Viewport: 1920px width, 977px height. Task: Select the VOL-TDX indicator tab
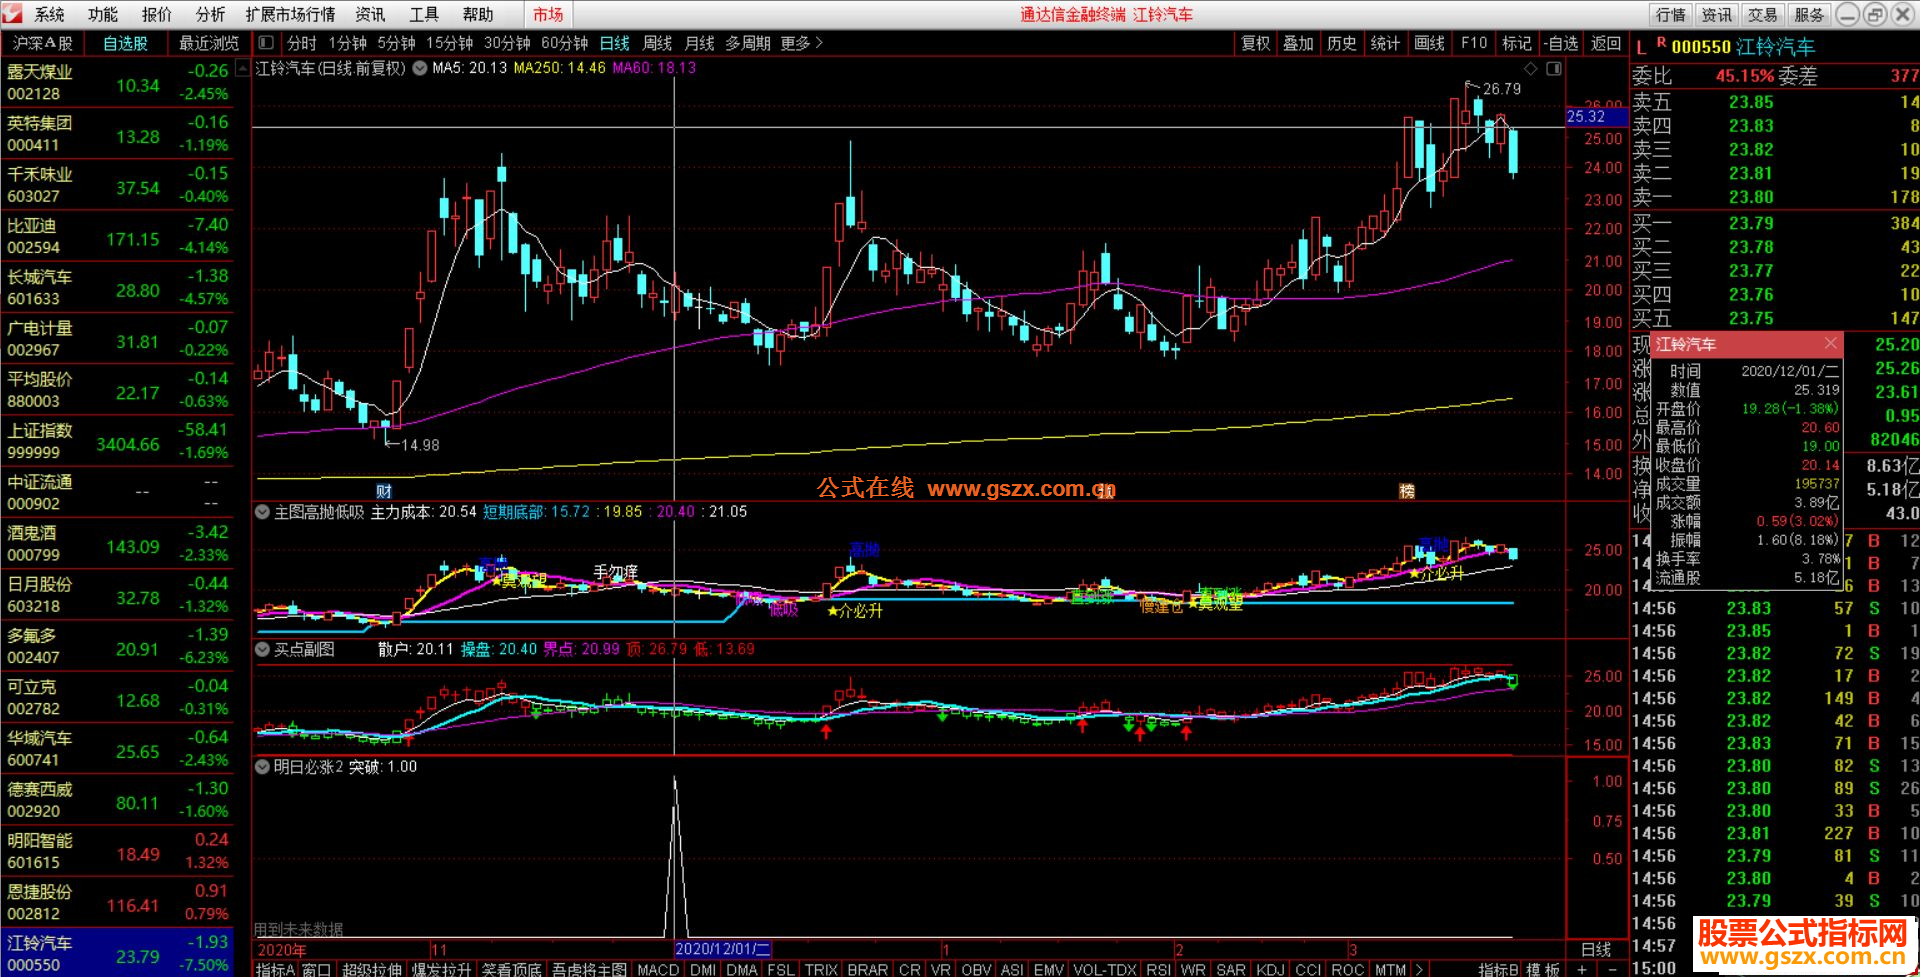coord(1105,969)
